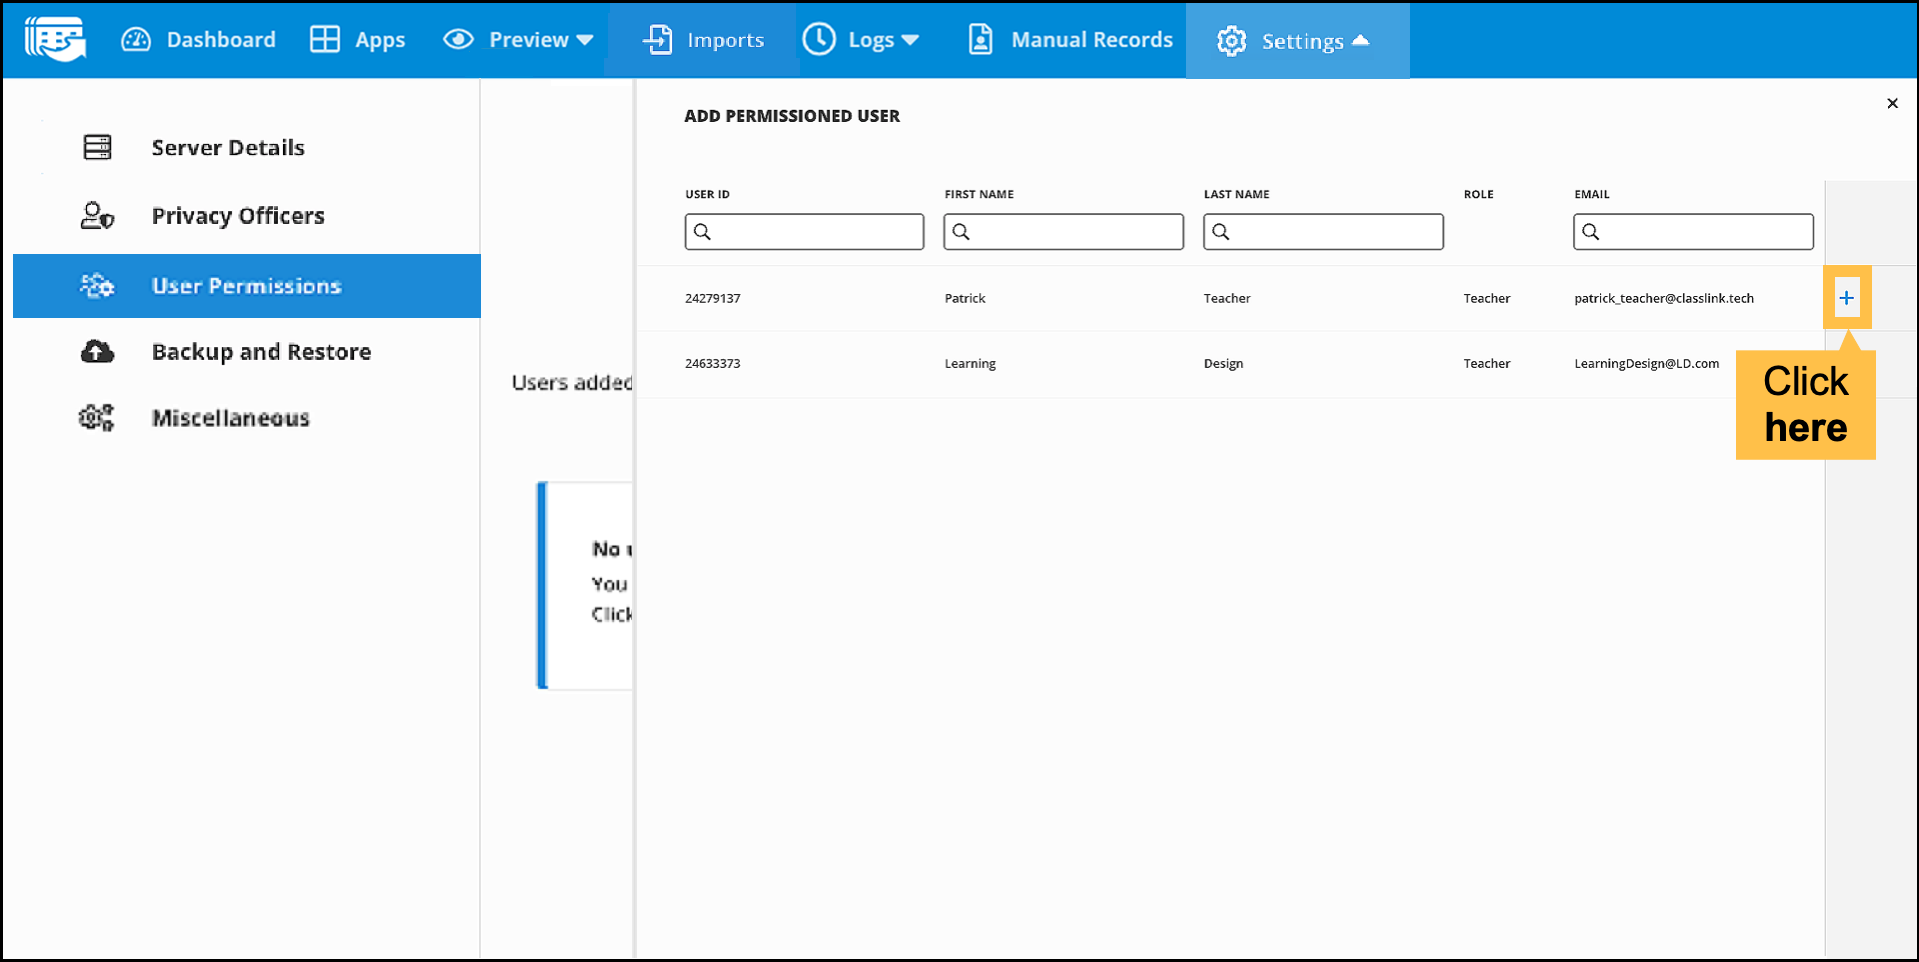
Task: Select the Learning Design user row
Action: [x=1200, y=364]
